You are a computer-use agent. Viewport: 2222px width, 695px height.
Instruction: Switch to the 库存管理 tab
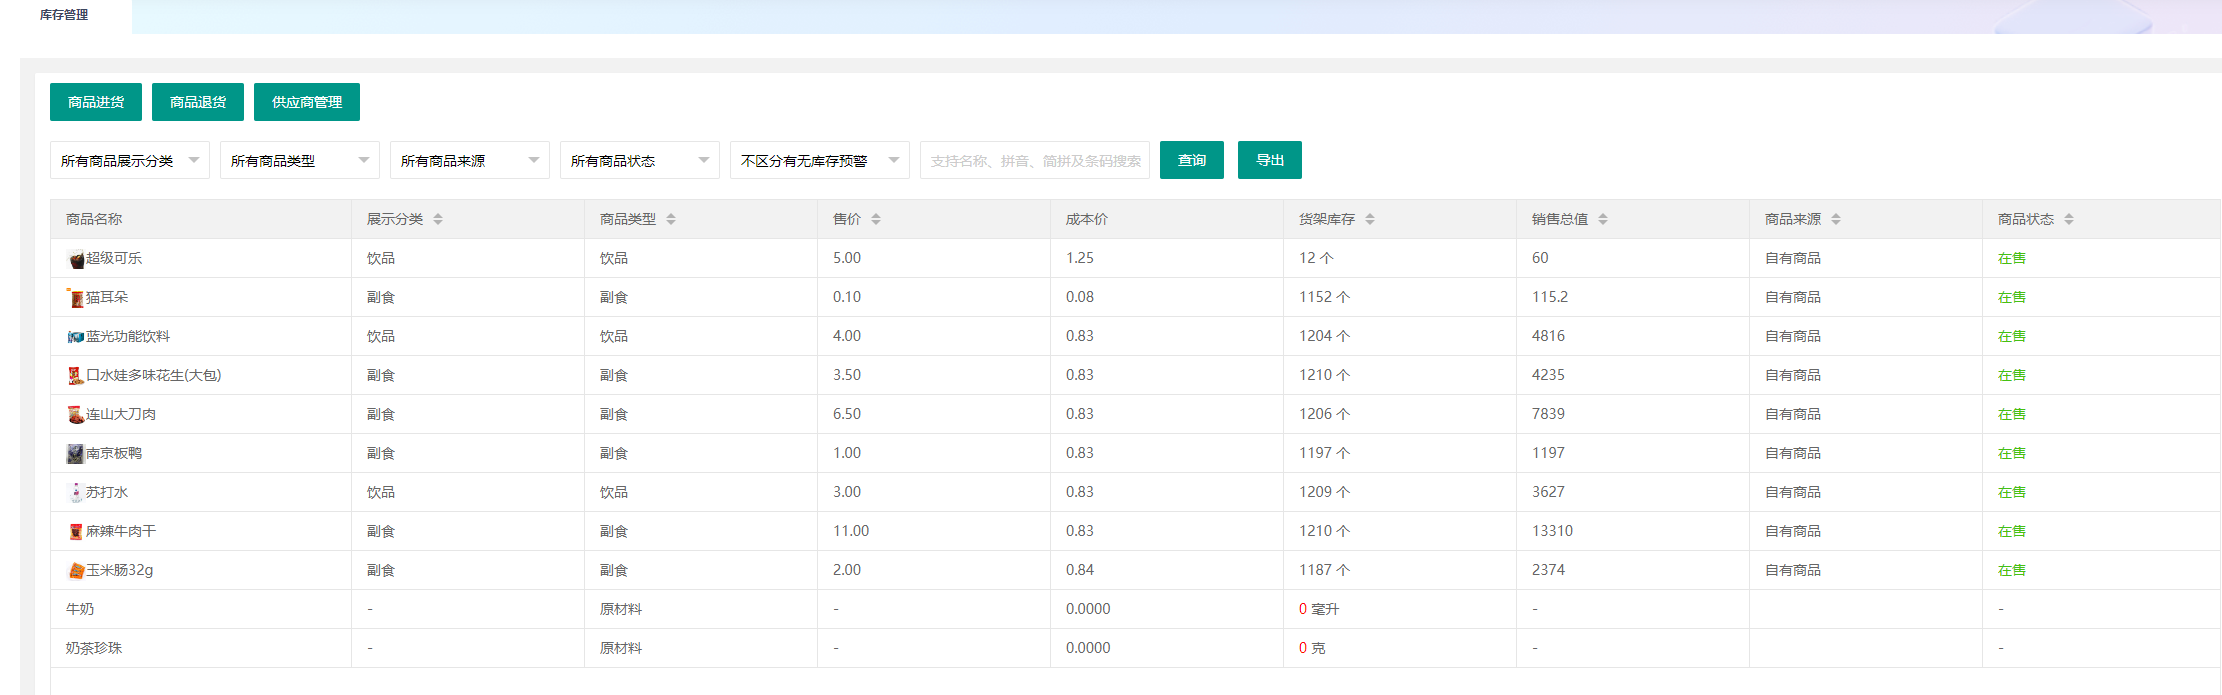(x=64, y=15)
